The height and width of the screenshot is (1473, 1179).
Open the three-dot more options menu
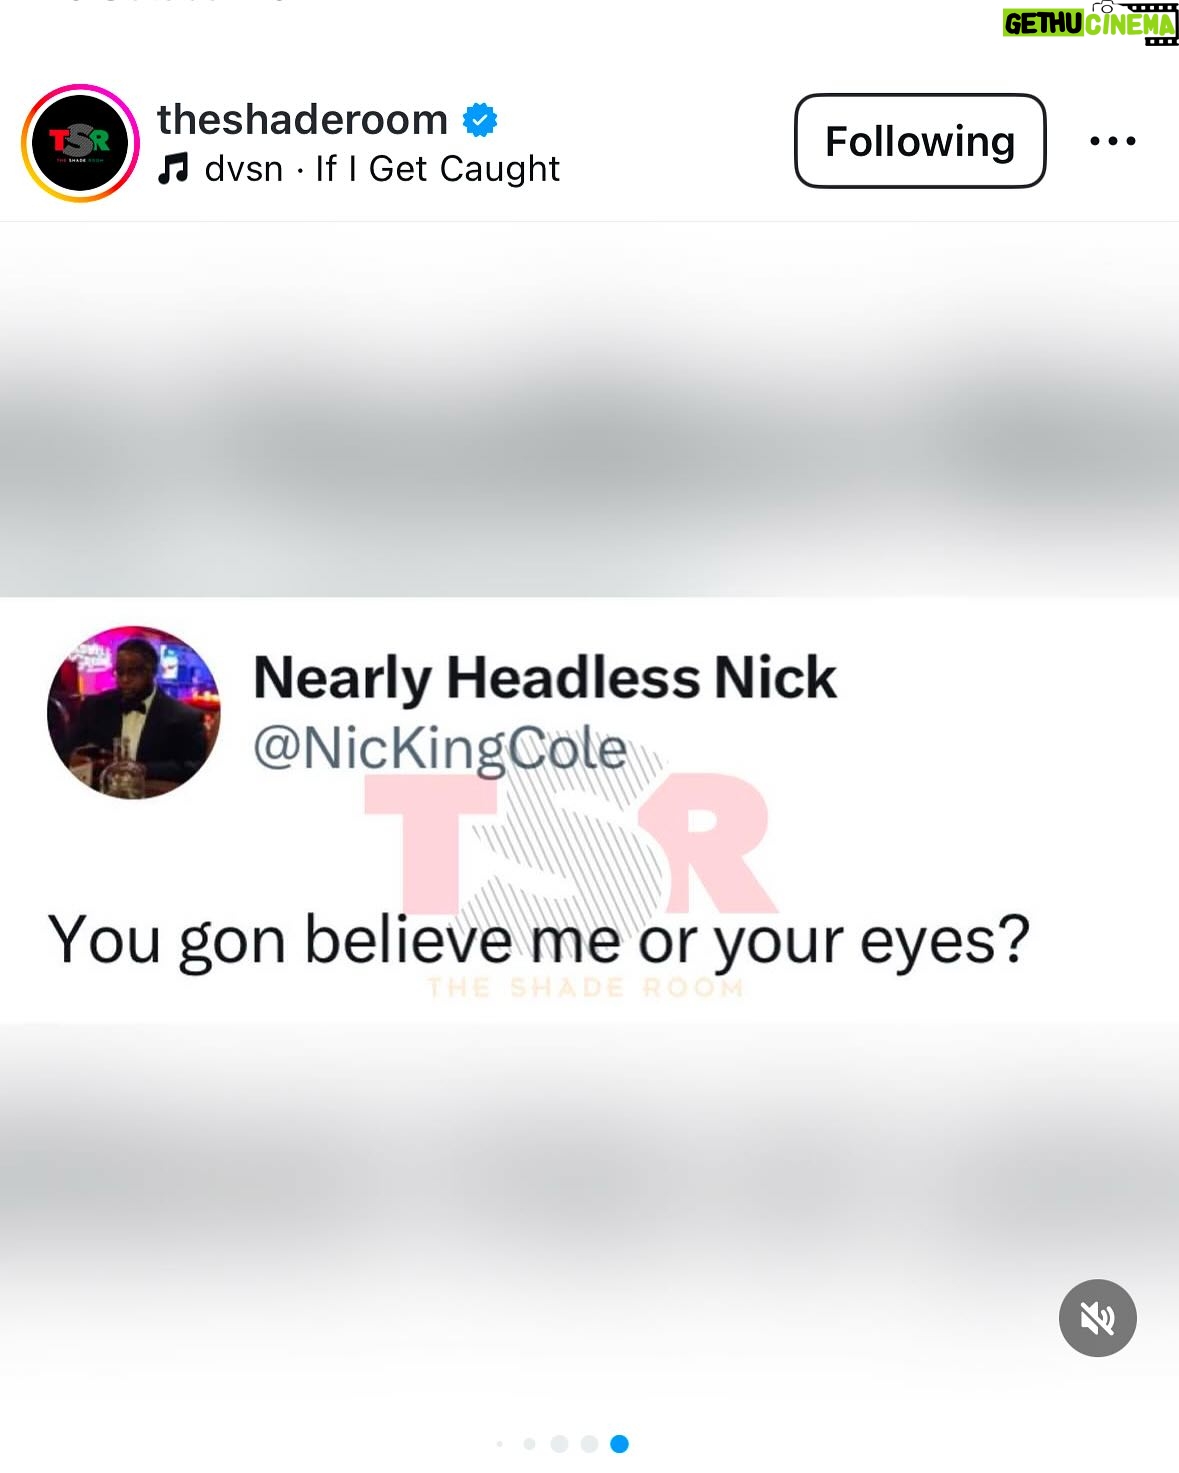(1112, 141)
